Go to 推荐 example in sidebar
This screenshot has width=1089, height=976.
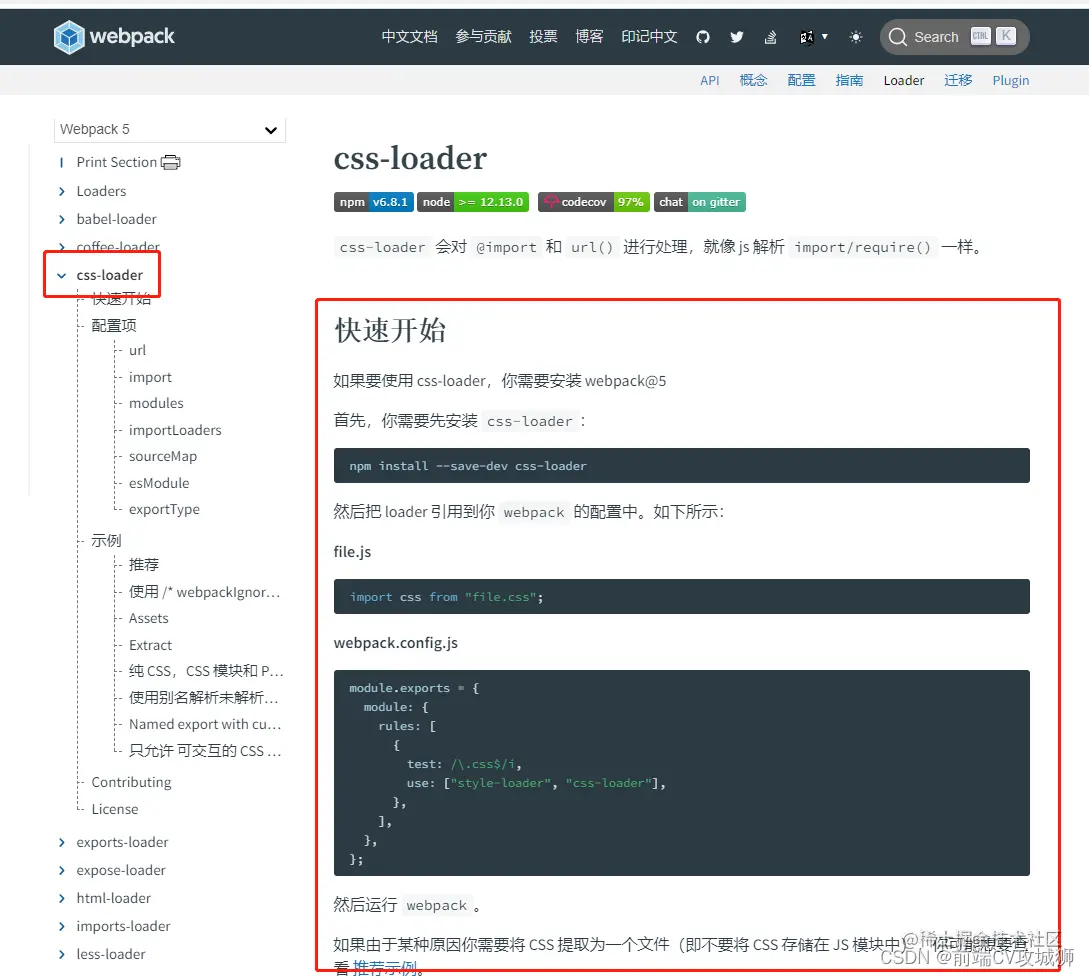pos(144,565)
